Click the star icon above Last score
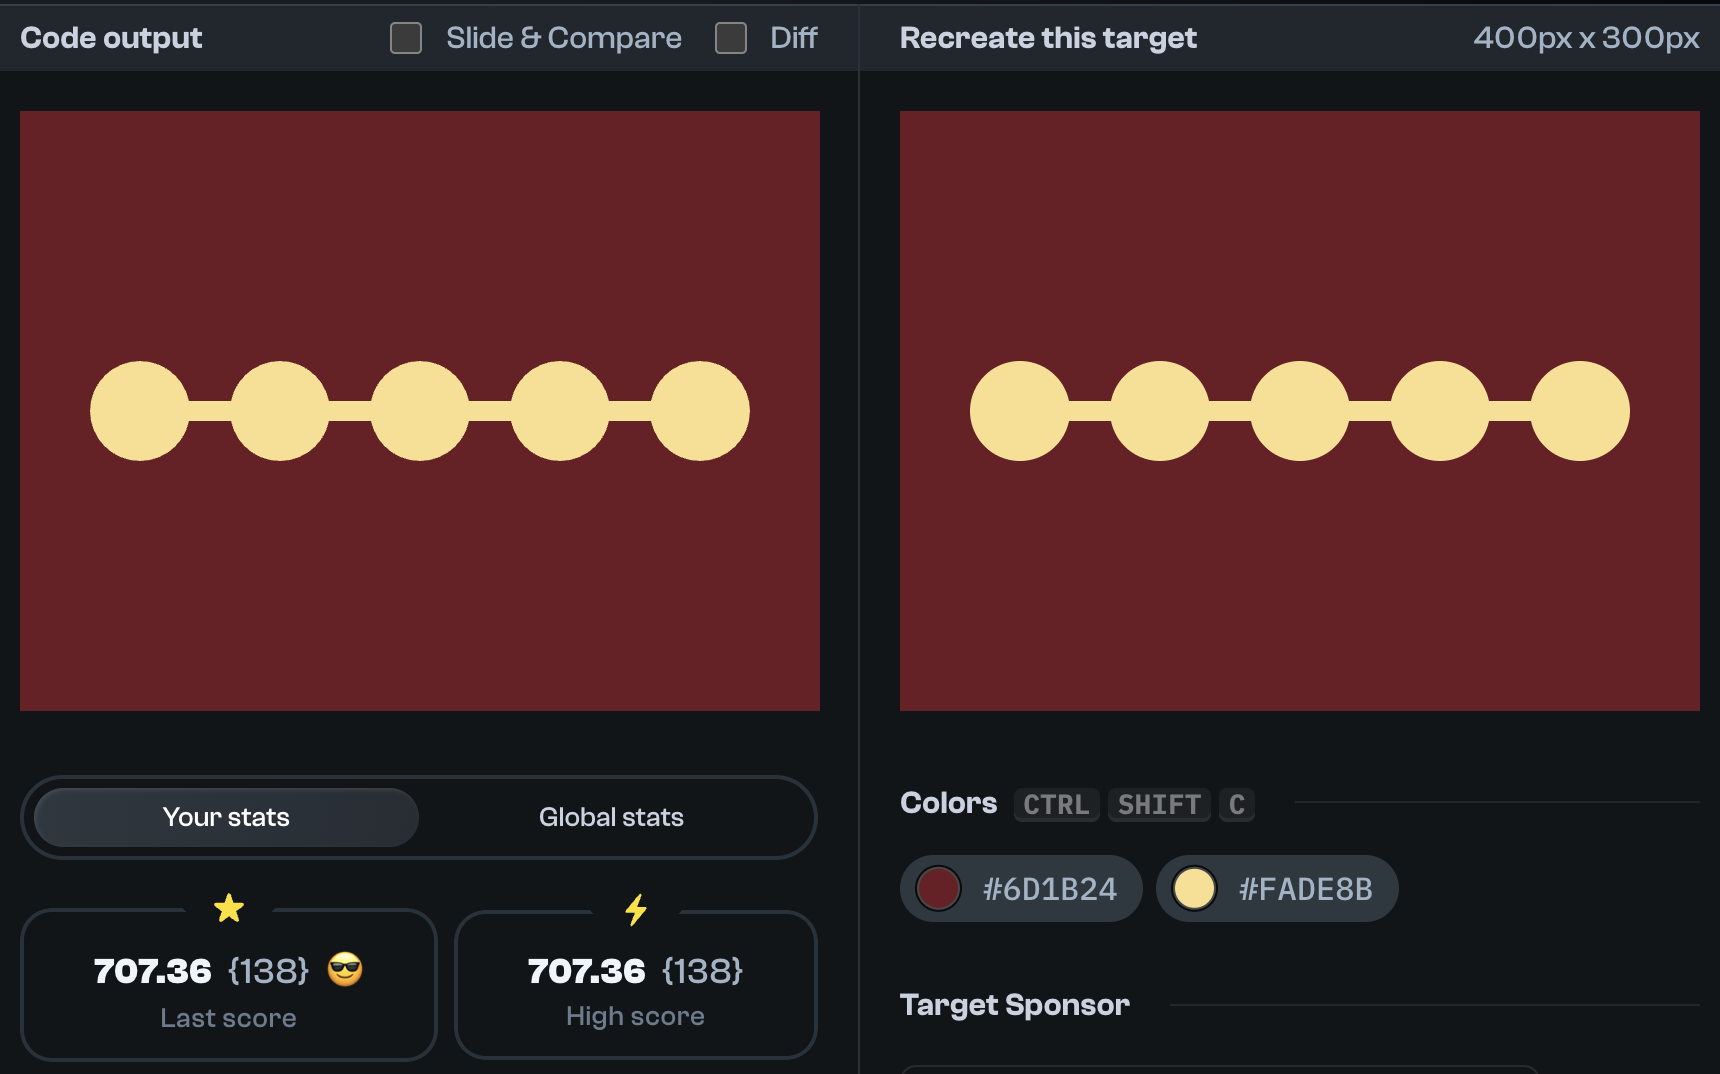The height and width of the screenshot is (1074, 1720). click(229, 909)
